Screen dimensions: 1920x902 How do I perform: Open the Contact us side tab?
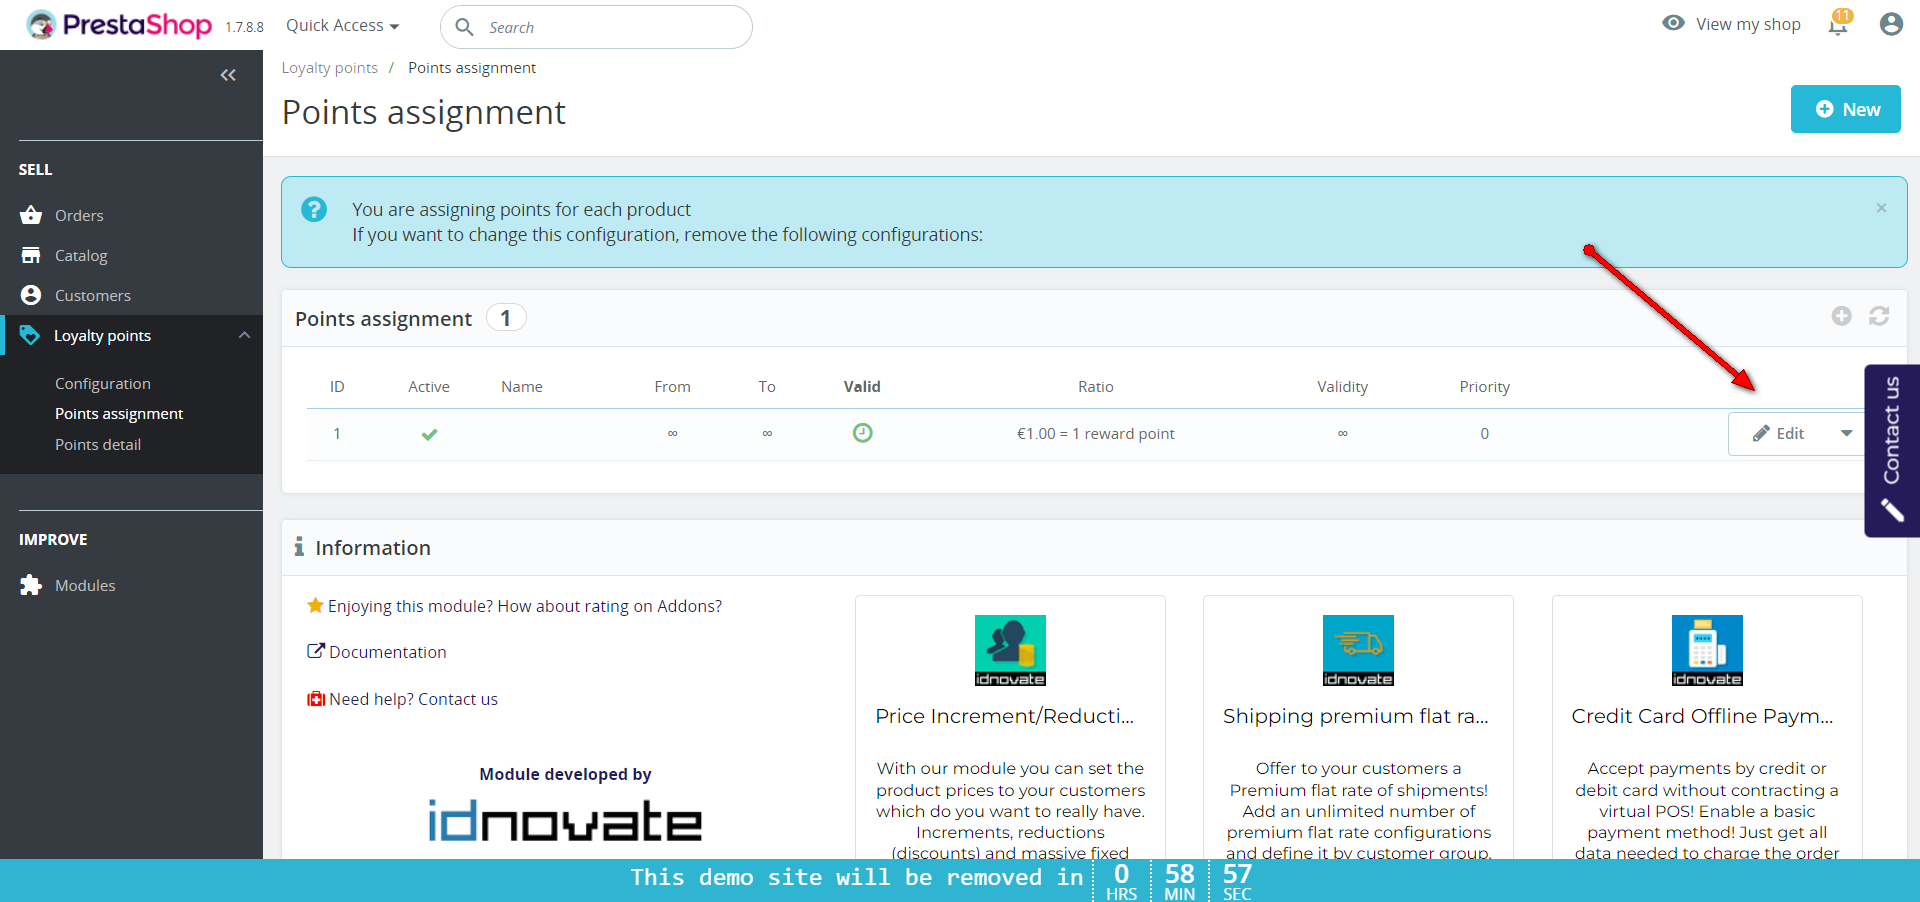coord(1892,450)
